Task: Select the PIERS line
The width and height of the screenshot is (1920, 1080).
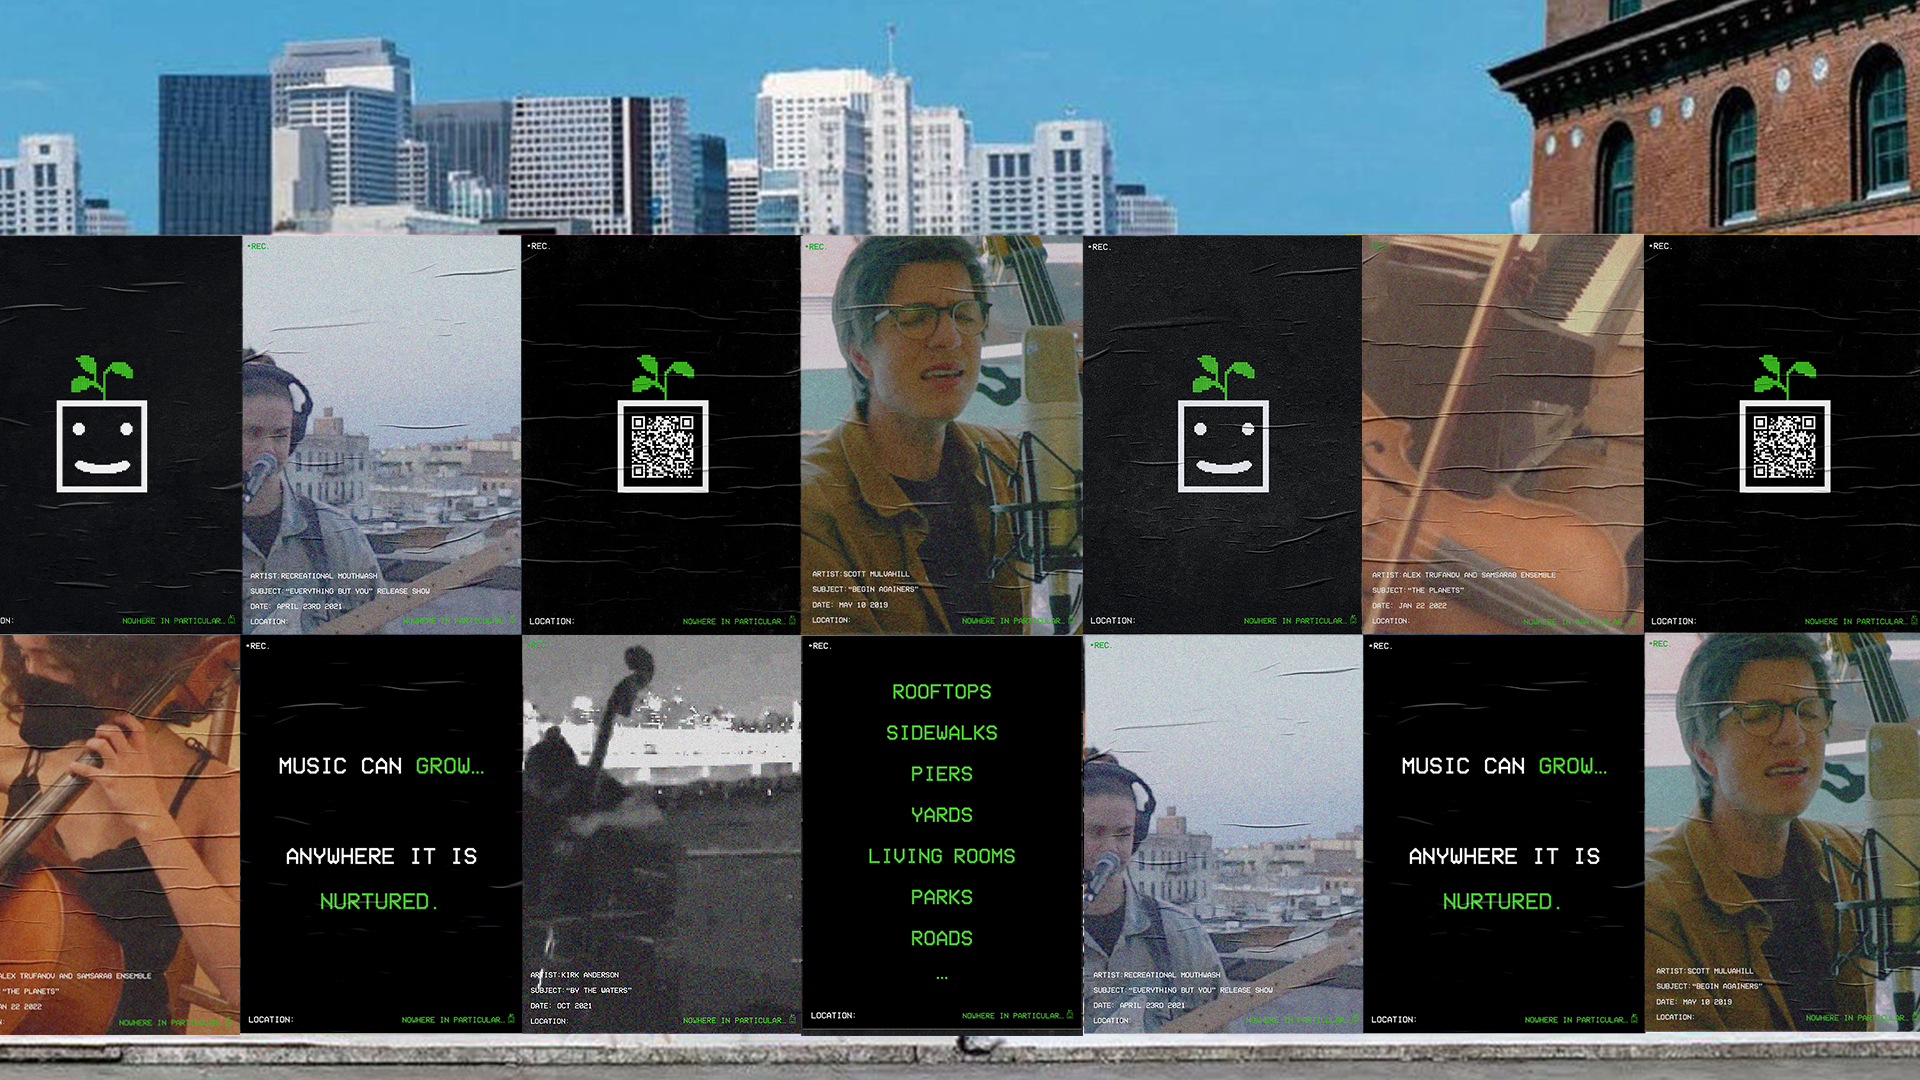Action: [941, 774]
